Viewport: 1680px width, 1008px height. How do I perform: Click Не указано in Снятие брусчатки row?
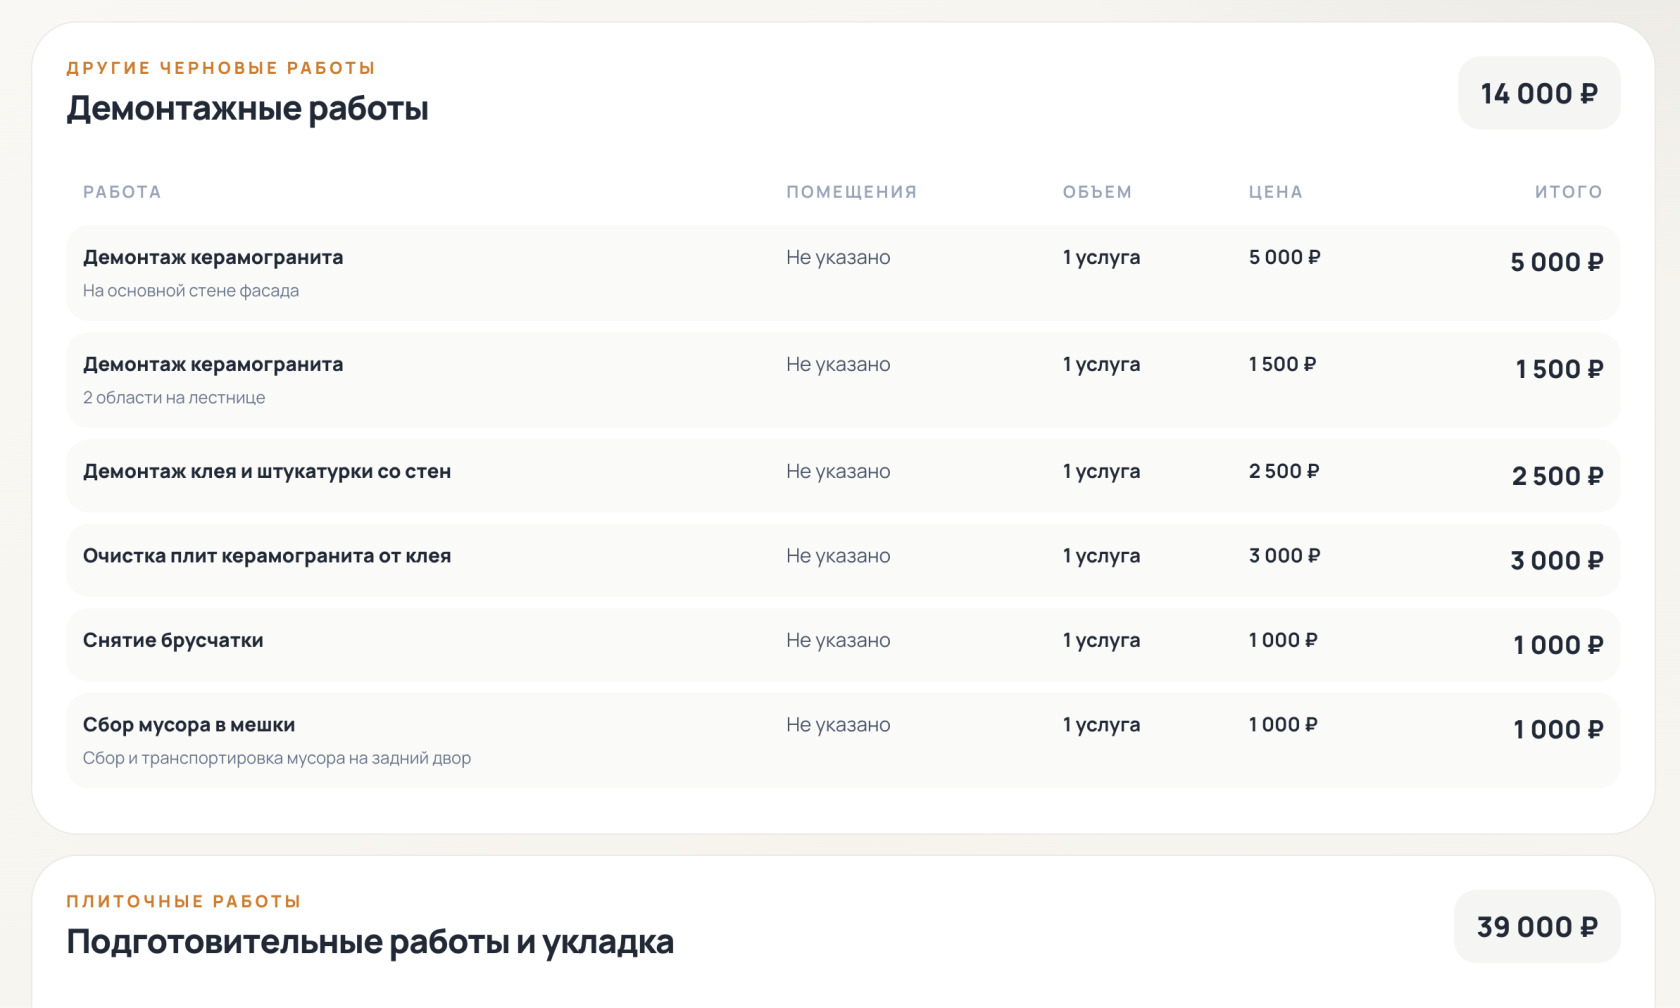tap(838, 640)
